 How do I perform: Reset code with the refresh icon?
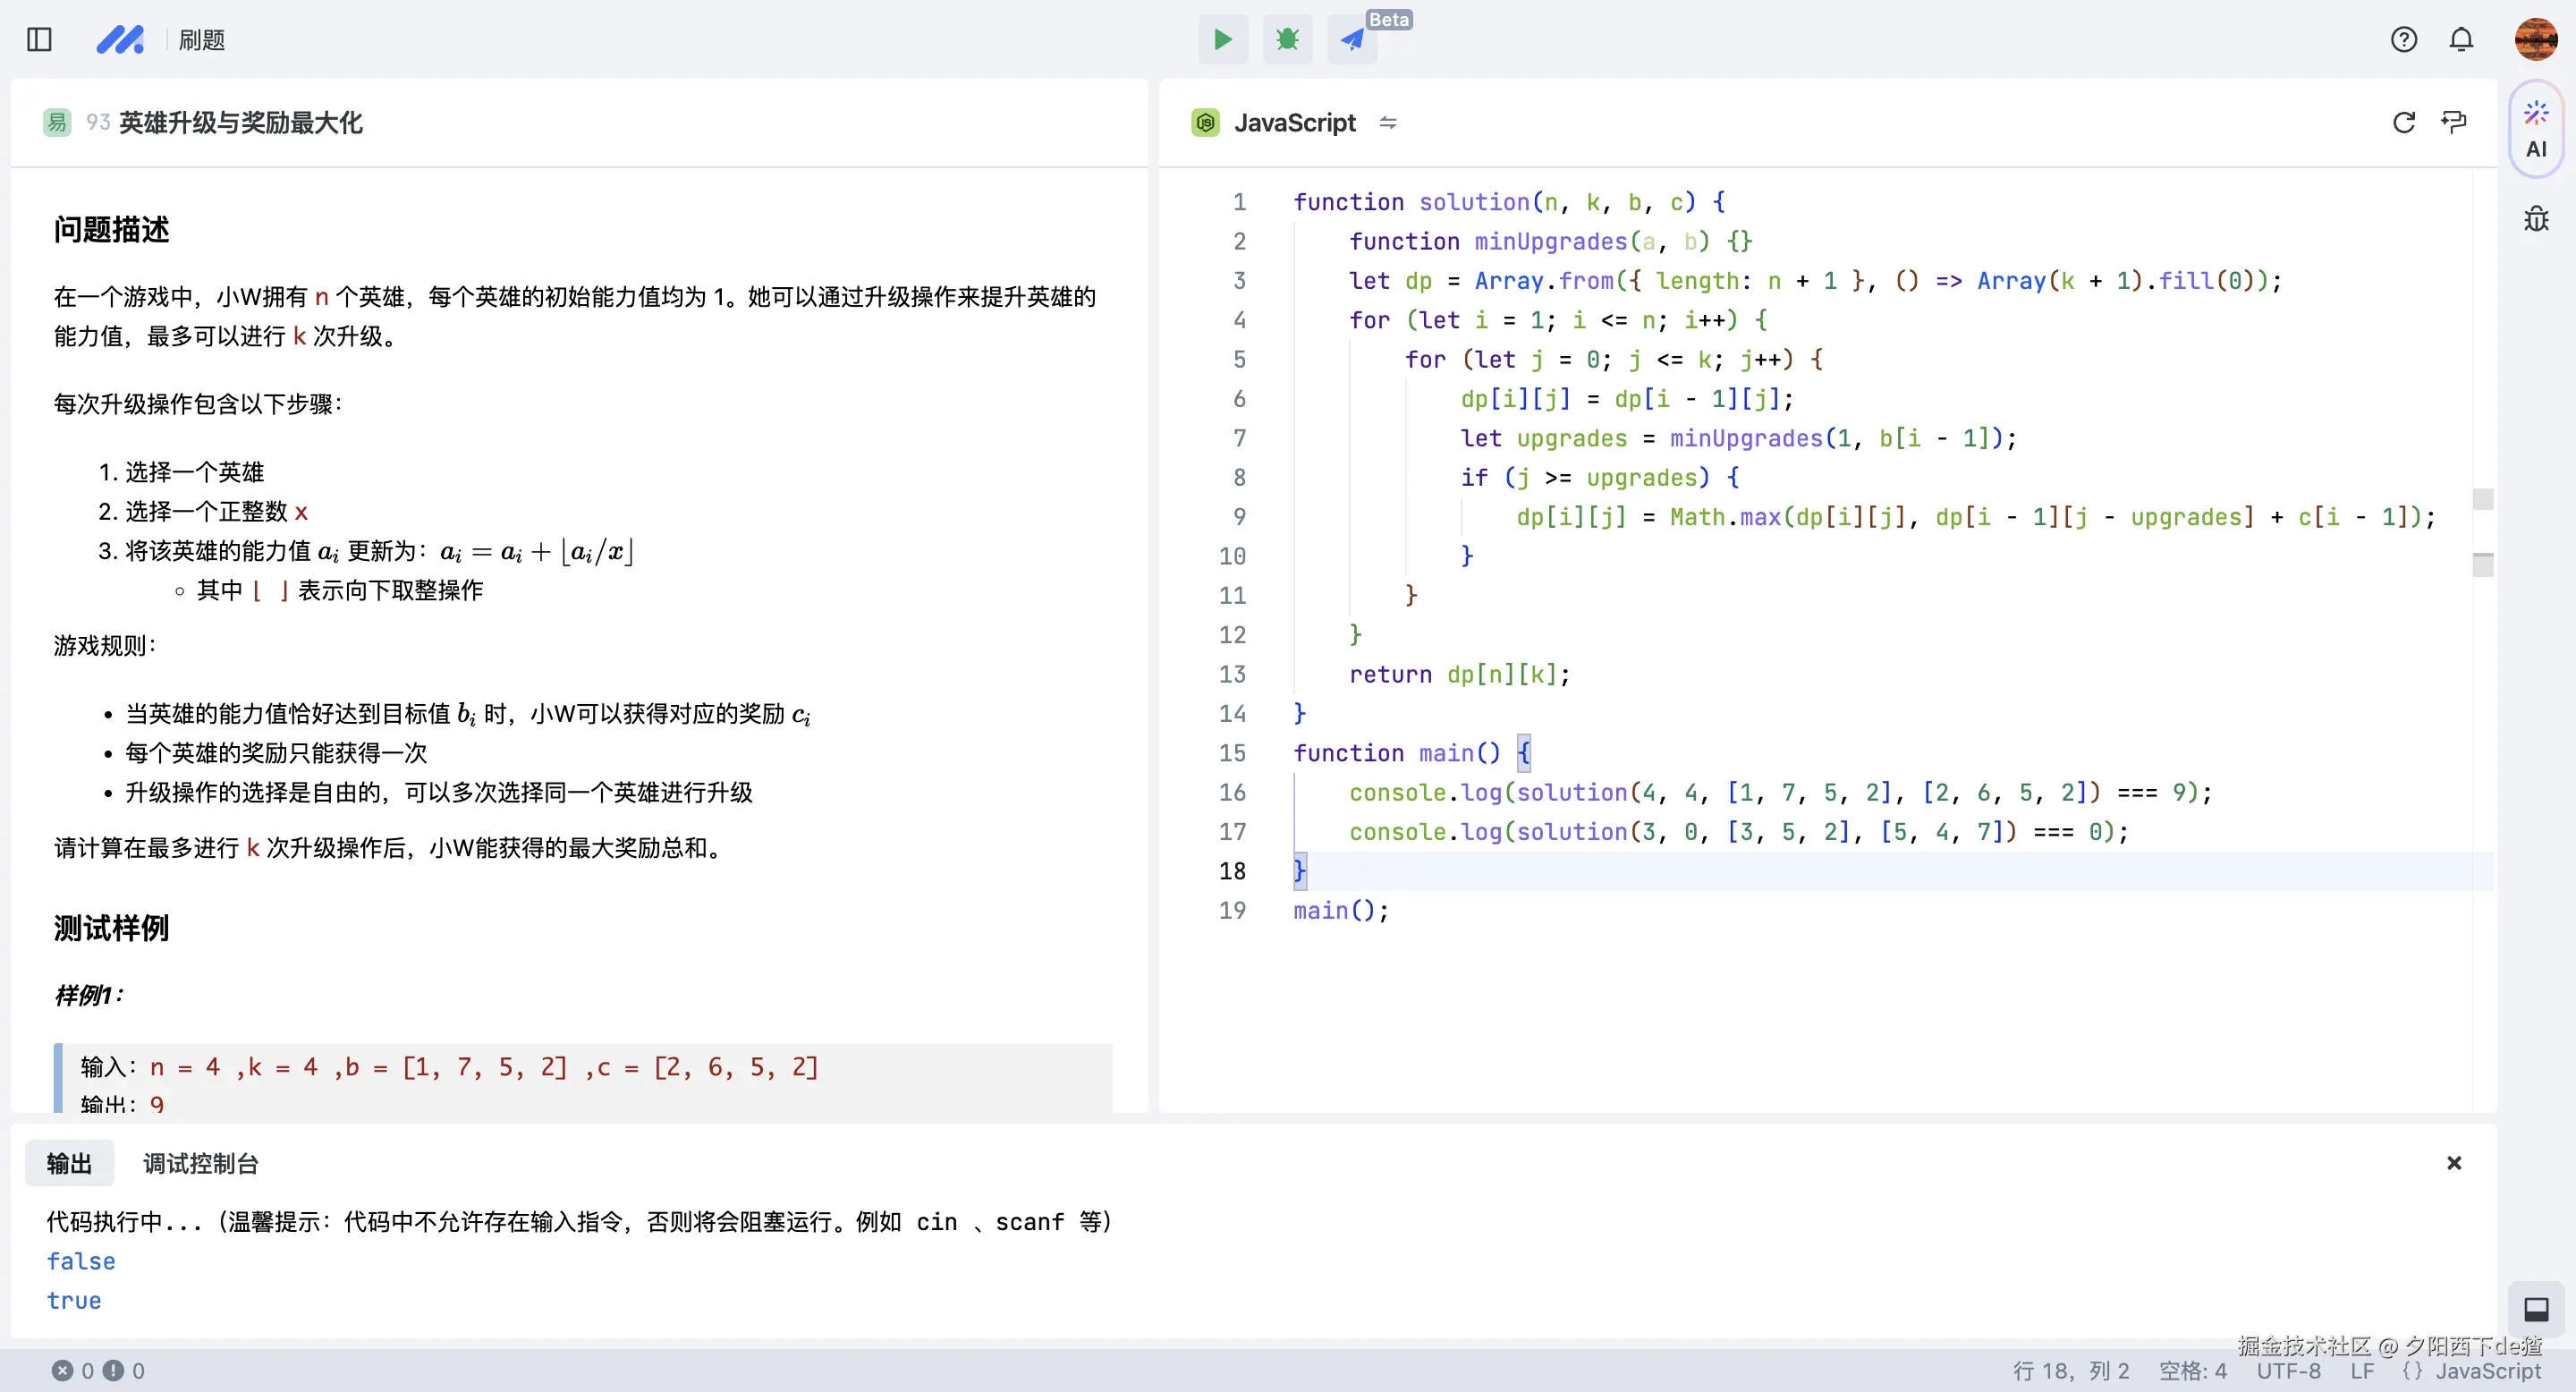click(2403, 122)
